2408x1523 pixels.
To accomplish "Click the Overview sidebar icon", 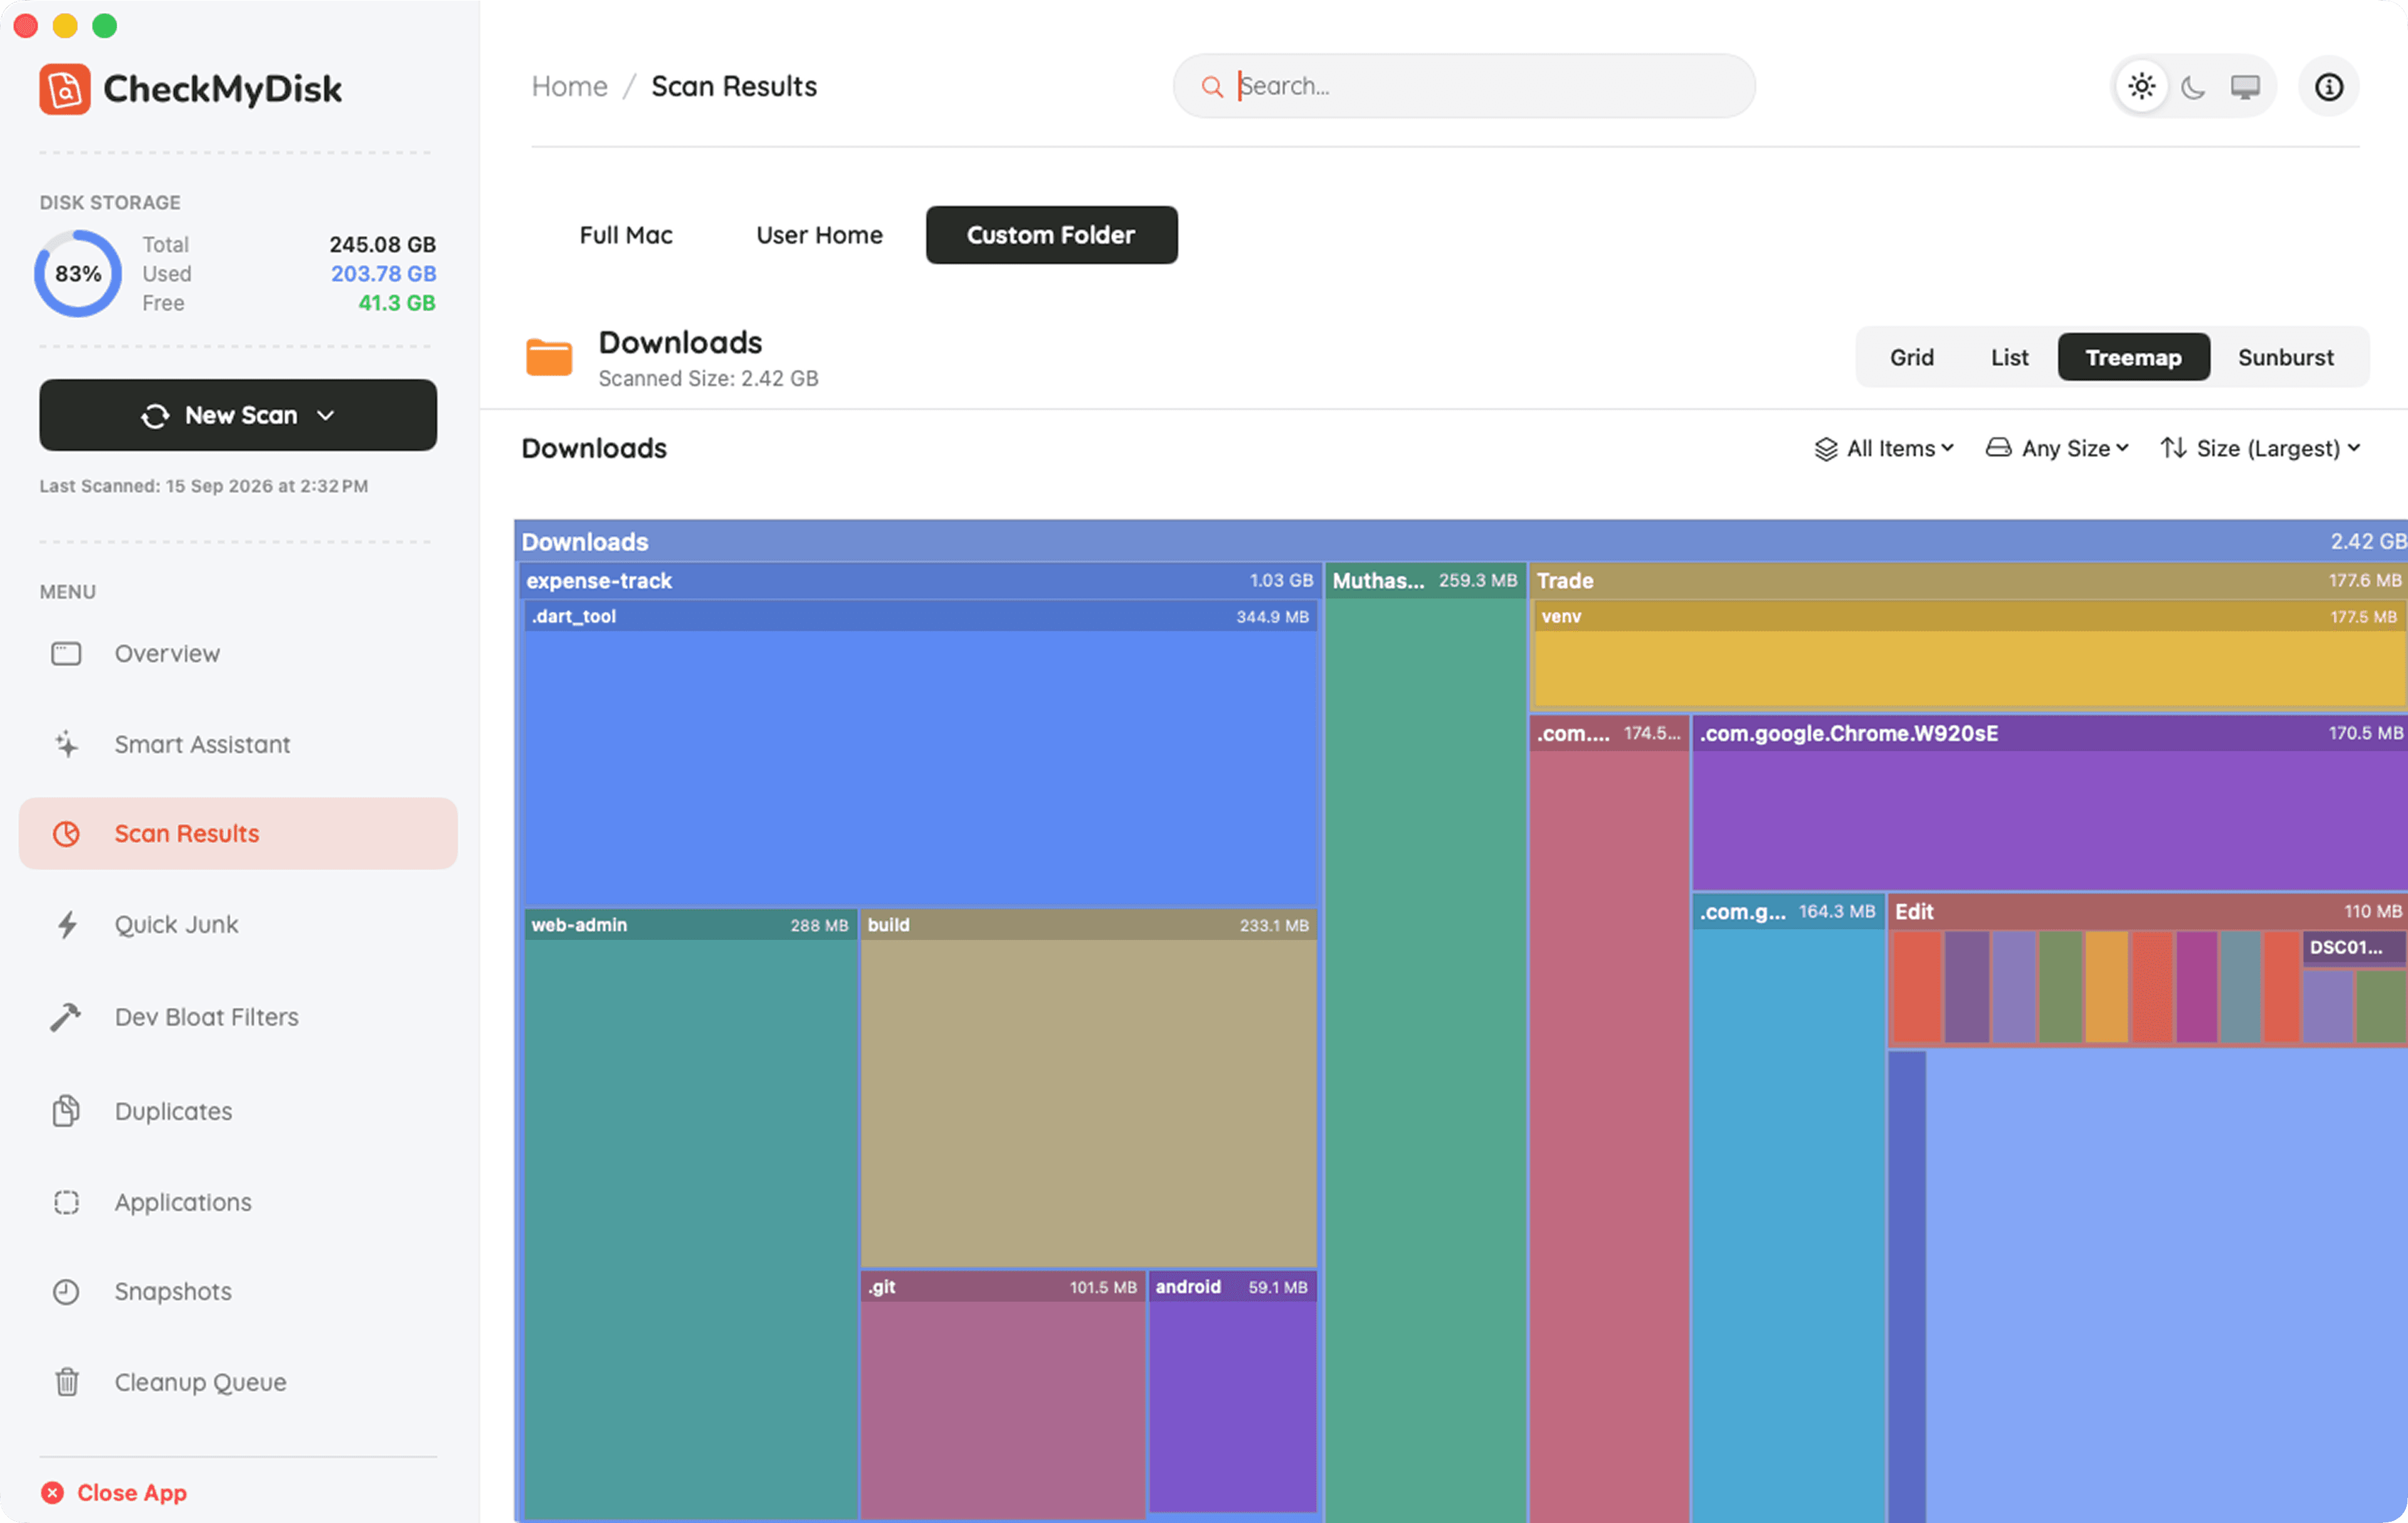I will point(66,653).
